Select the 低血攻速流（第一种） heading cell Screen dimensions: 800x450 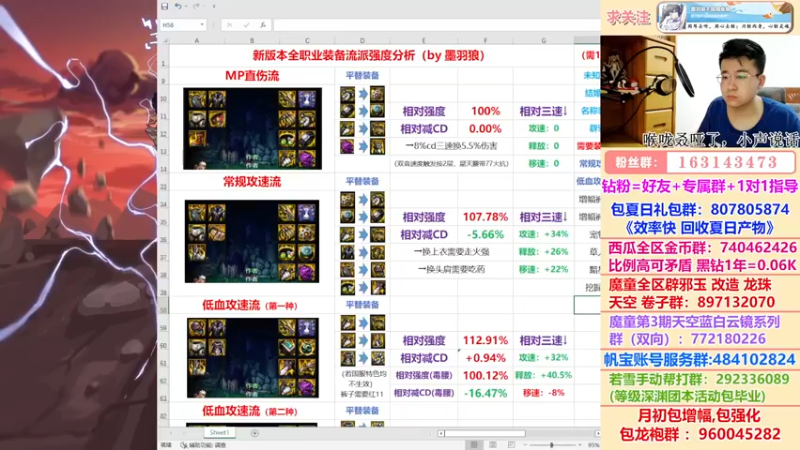pos(252,305)
